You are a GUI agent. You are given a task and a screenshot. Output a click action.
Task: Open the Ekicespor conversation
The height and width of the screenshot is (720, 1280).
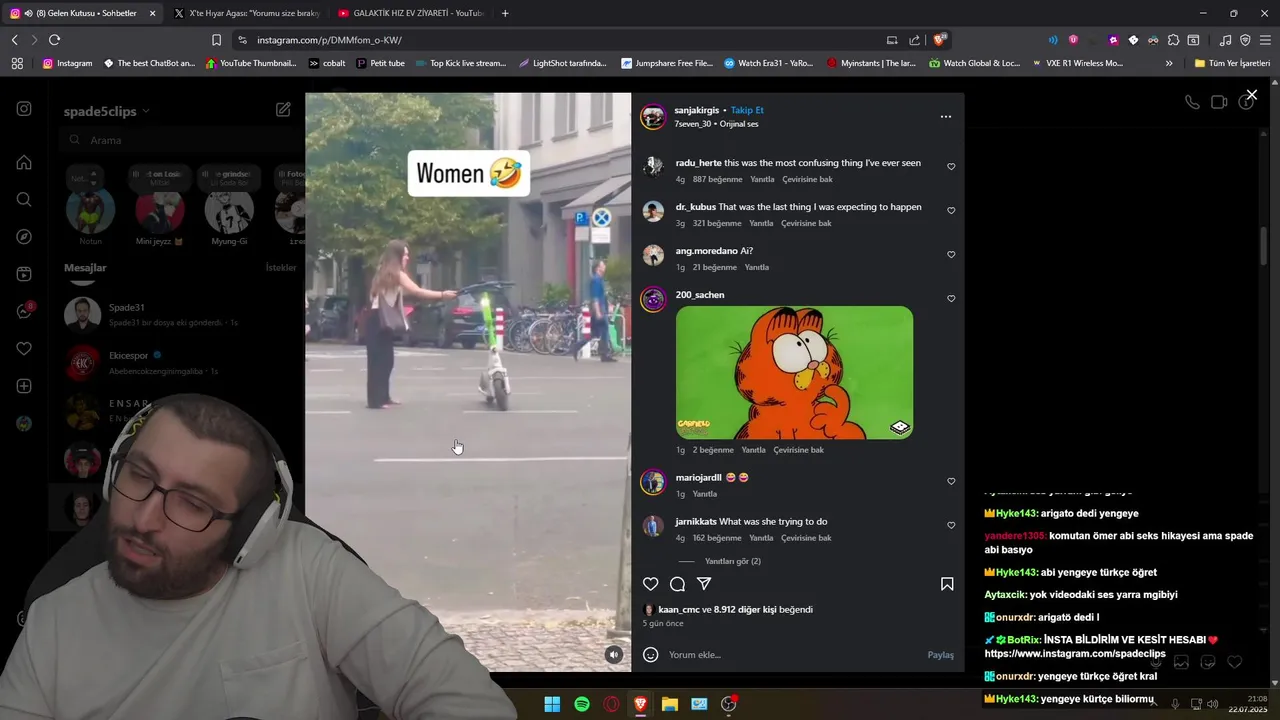[176, 362]
